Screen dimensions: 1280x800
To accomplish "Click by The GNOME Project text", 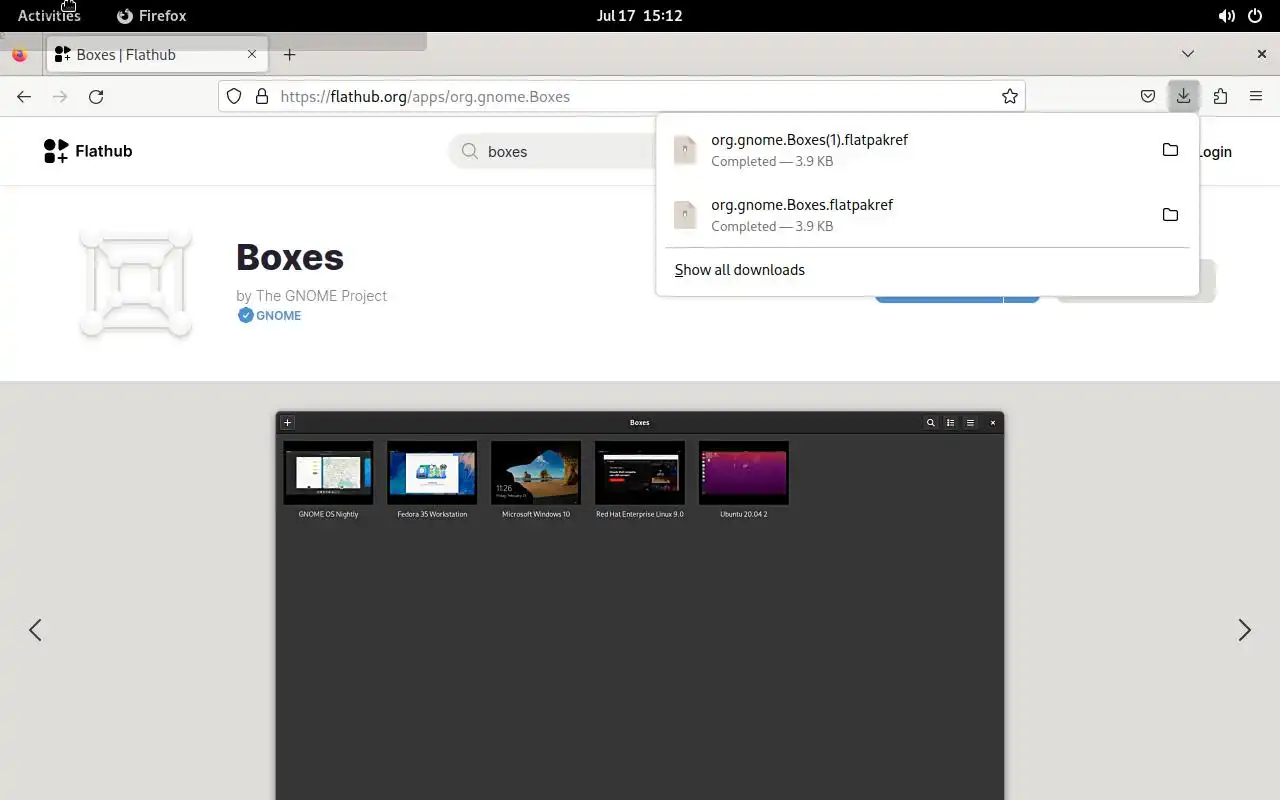I will pyautogui.click(x=311, y=296).
